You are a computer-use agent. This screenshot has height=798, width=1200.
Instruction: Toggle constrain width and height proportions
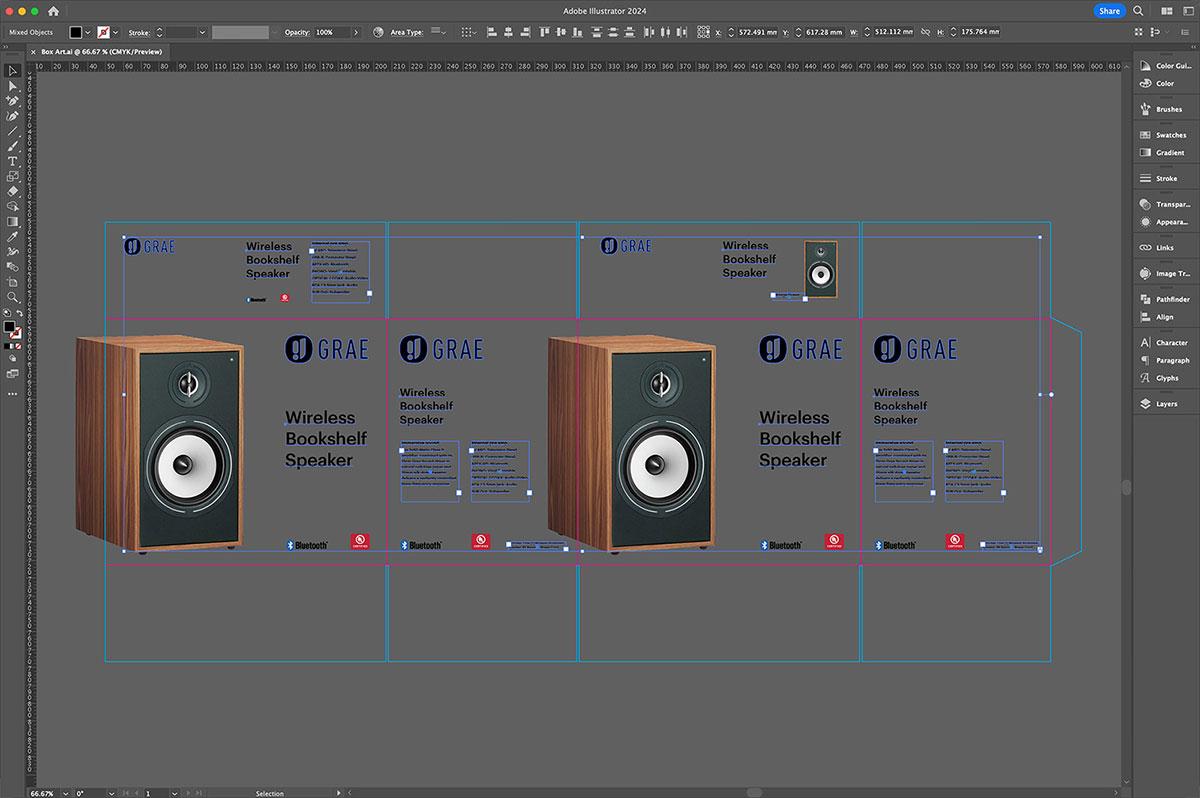pos(923,32)
